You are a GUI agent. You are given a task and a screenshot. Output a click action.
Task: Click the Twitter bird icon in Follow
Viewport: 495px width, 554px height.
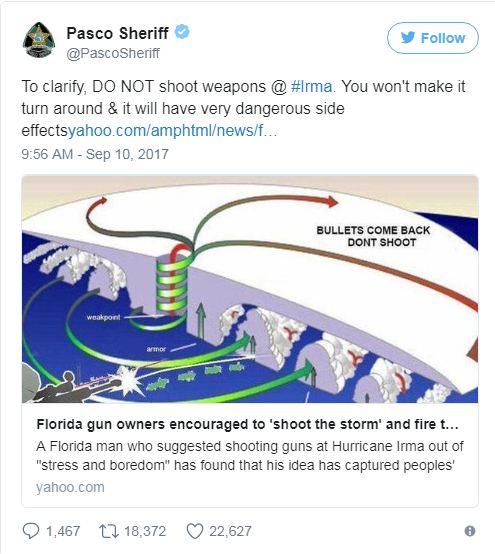(x=408, y=37)
